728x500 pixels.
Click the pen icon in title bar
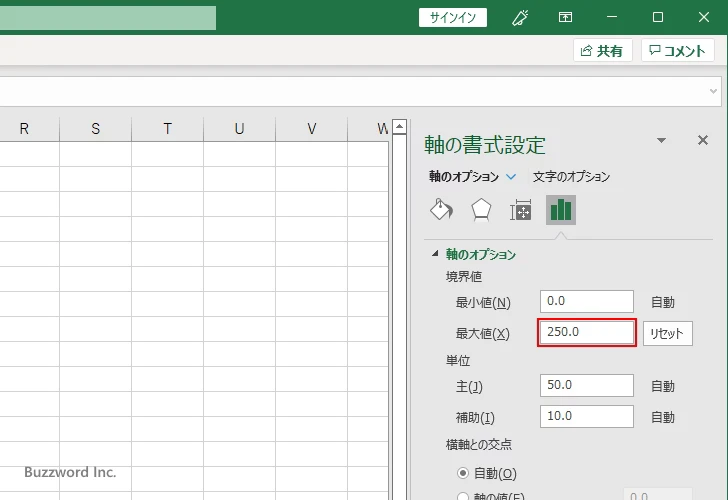(520, 17)
